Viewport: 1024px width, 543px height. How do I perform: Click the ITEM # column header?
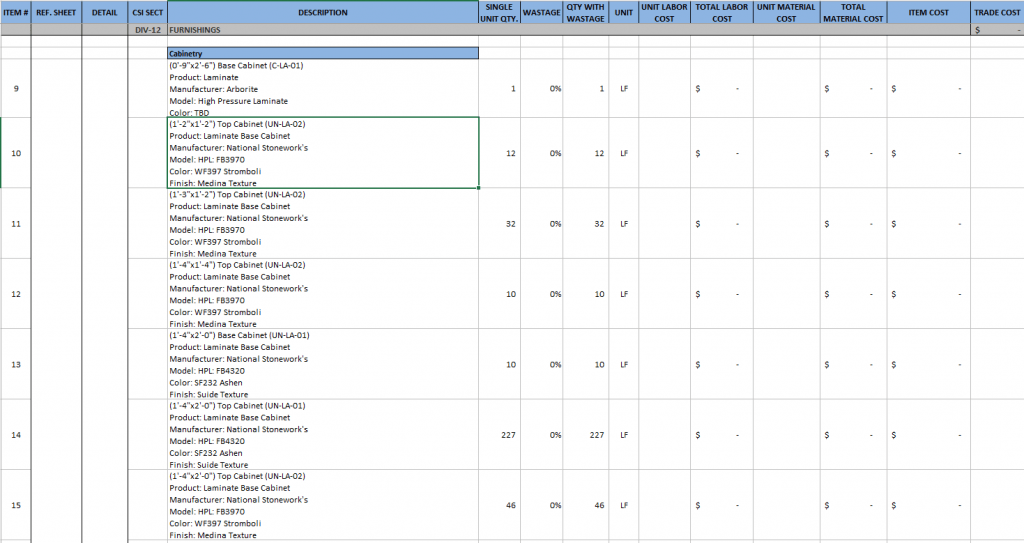click(x=15, y=13)
